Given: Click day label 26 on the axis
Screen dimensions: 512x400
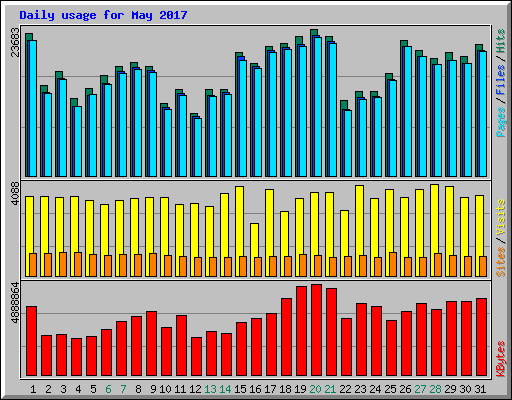Looking at the screenshot, I should pyautogui.click(x=405, y=389).
